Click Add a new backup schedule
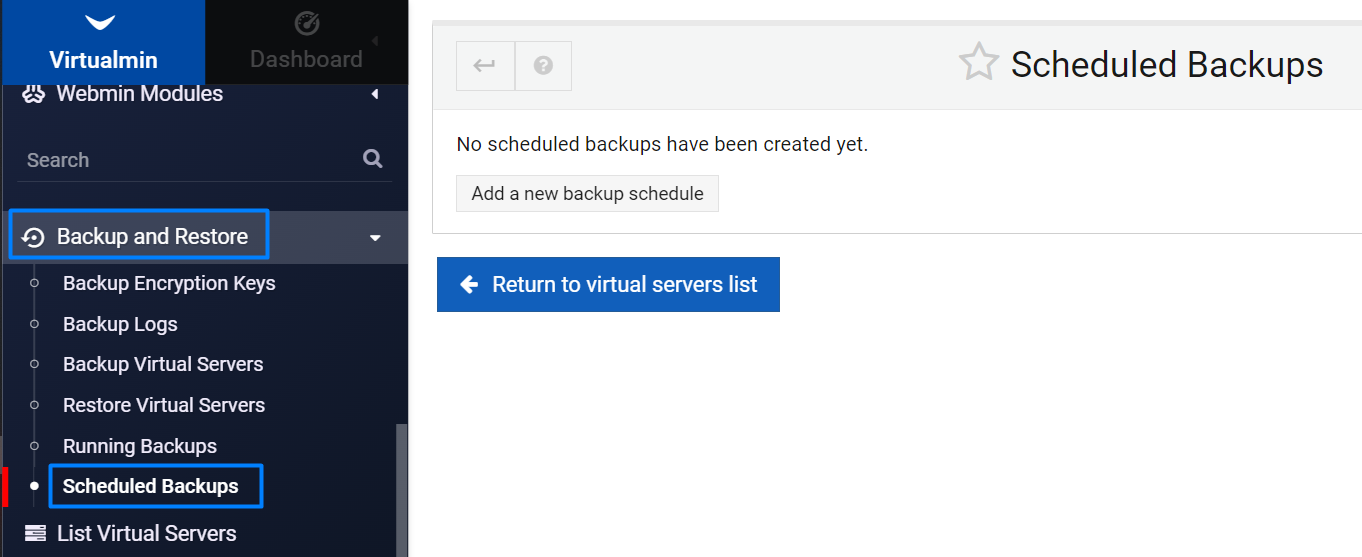Viewport: 1362px width, 557px height. click(x=587, y=193)
